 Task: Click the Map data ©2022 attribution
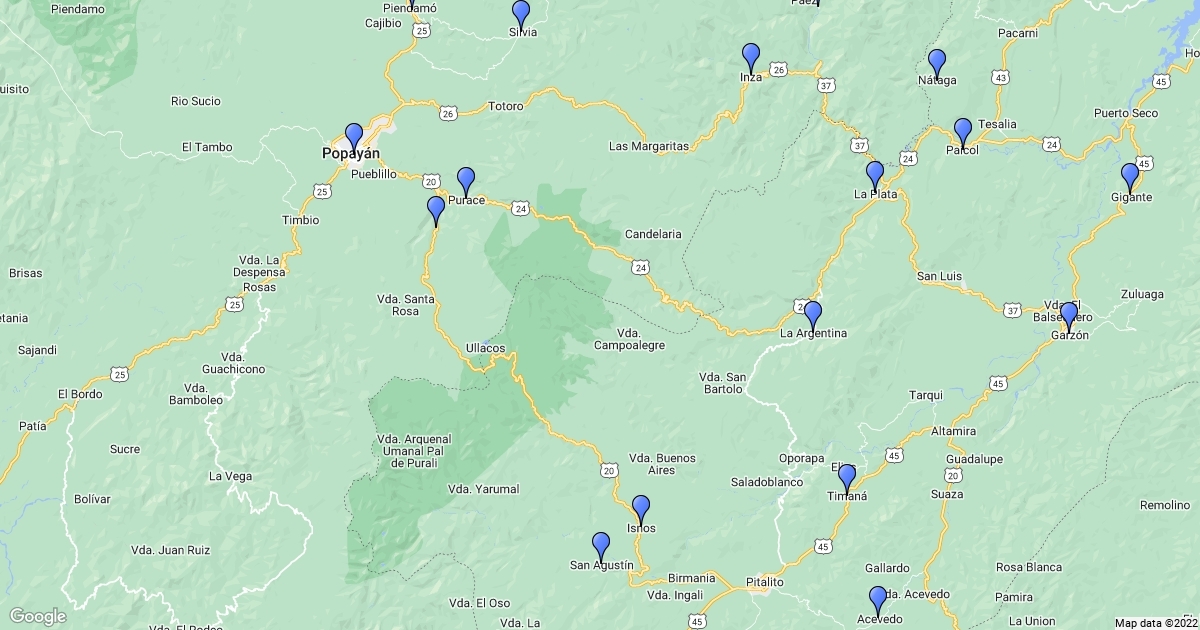(x=1155, y=623)
